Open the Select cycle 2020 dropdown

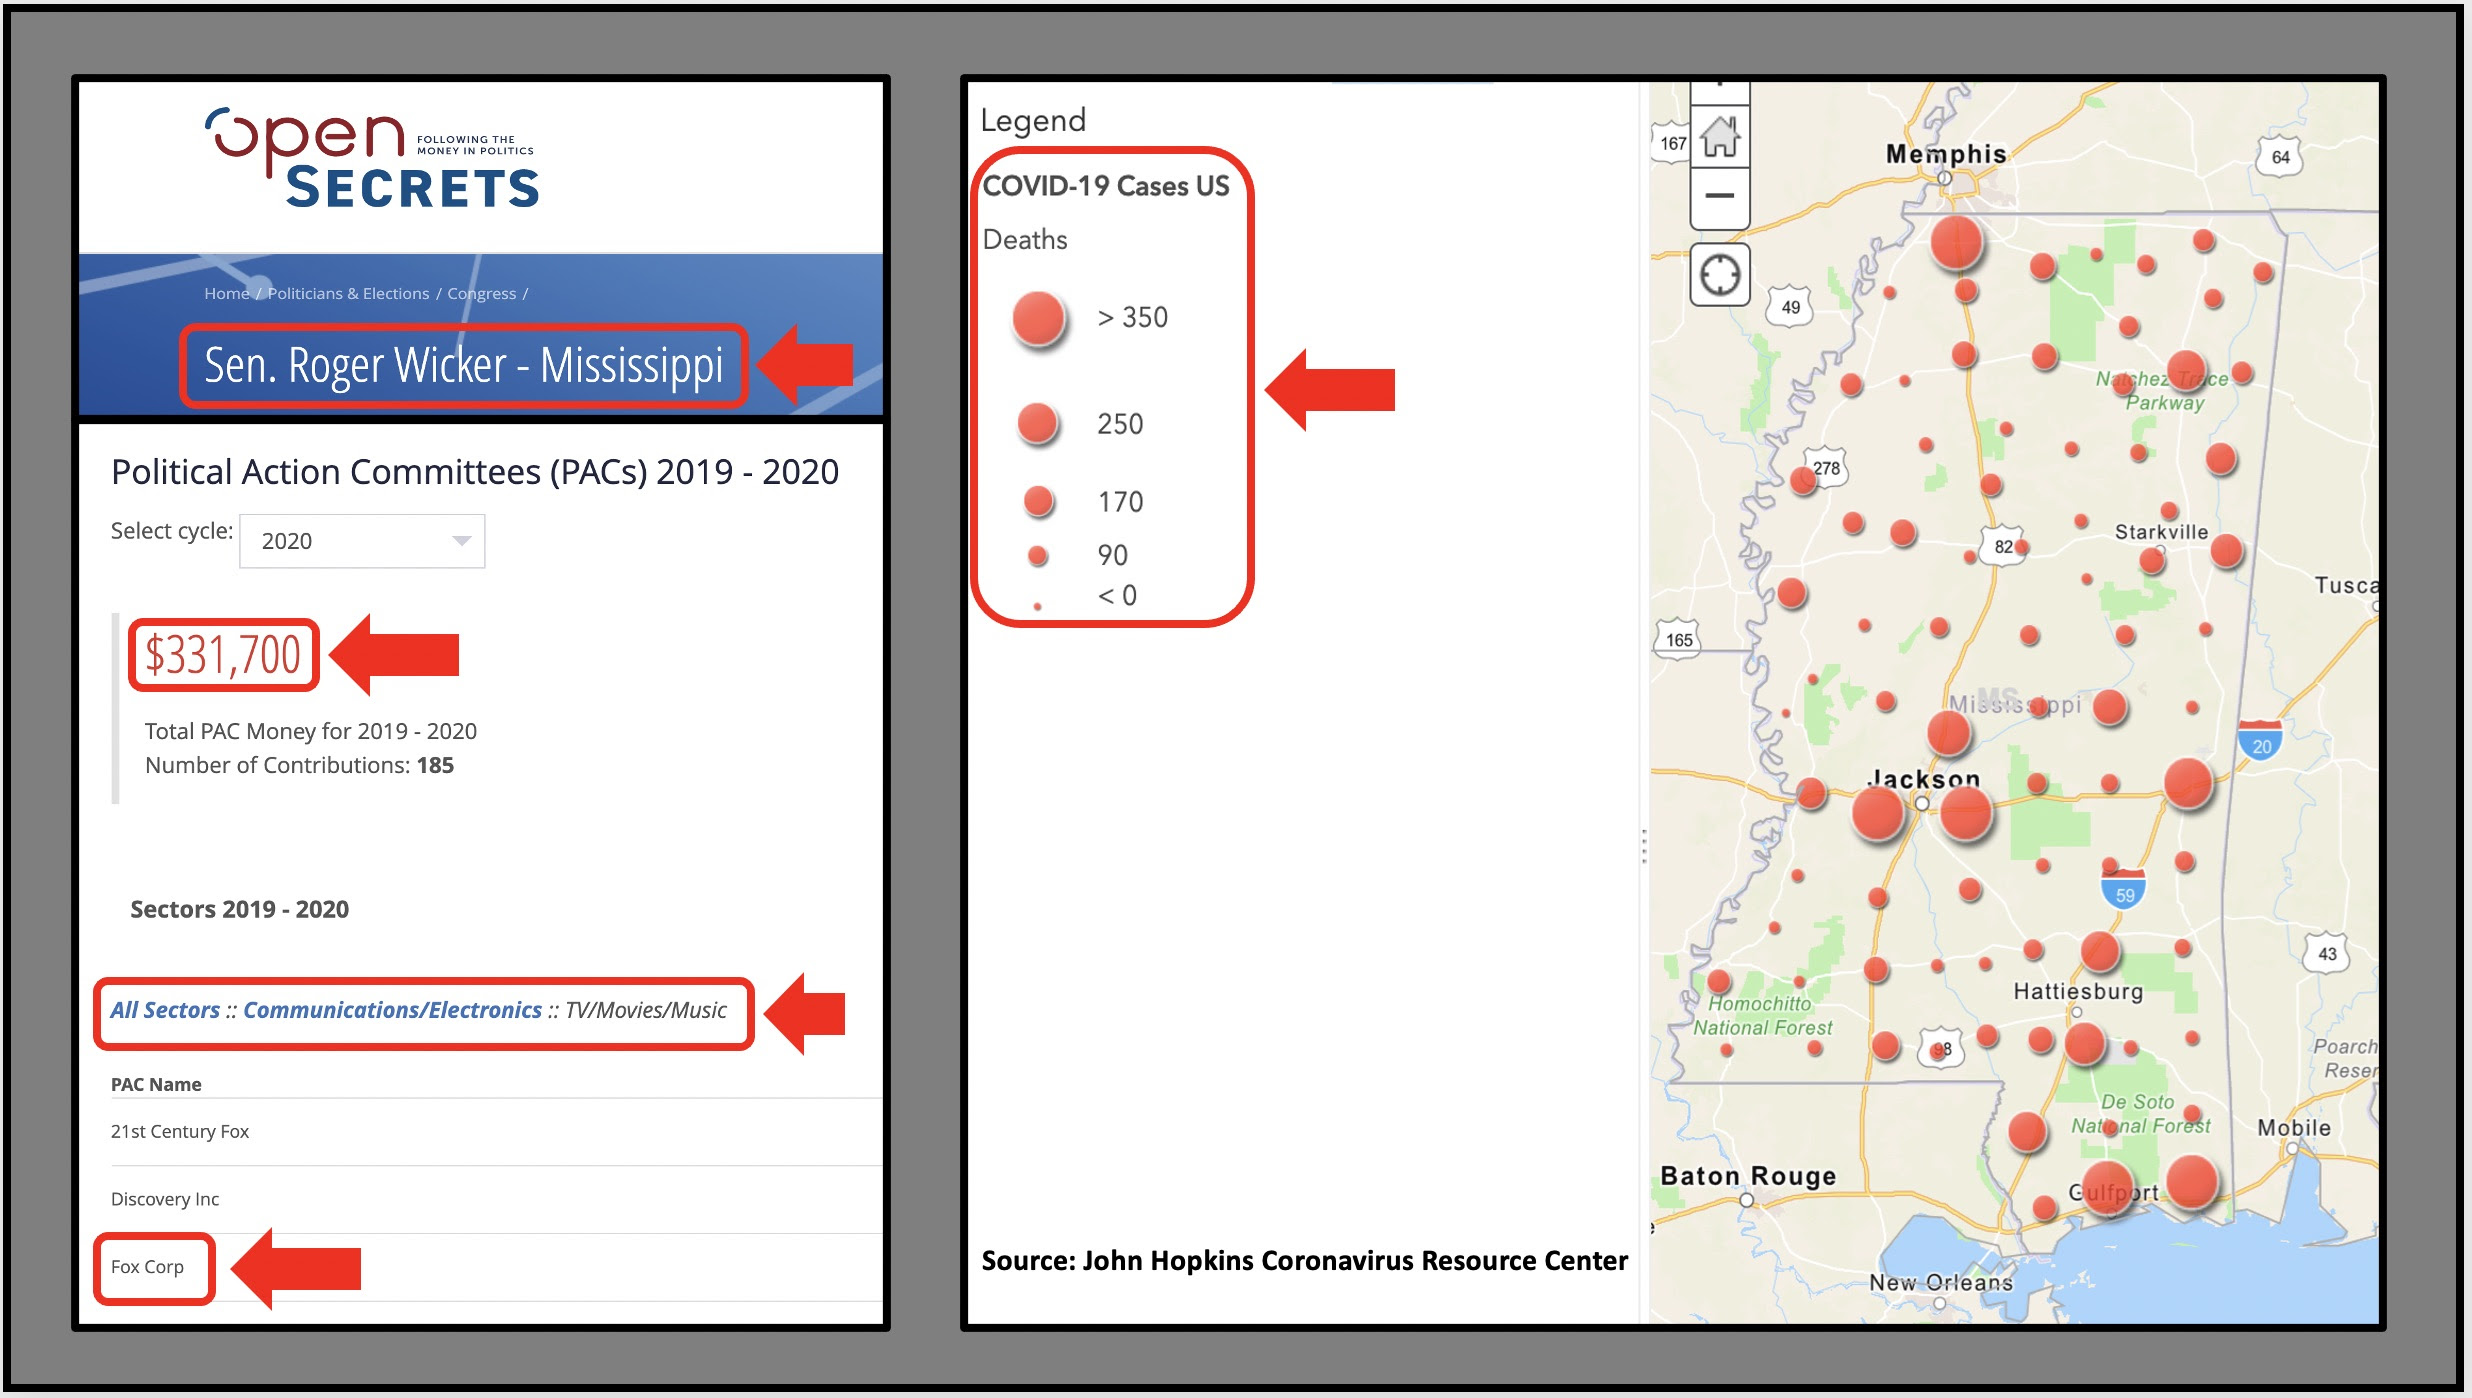(362, 541)
